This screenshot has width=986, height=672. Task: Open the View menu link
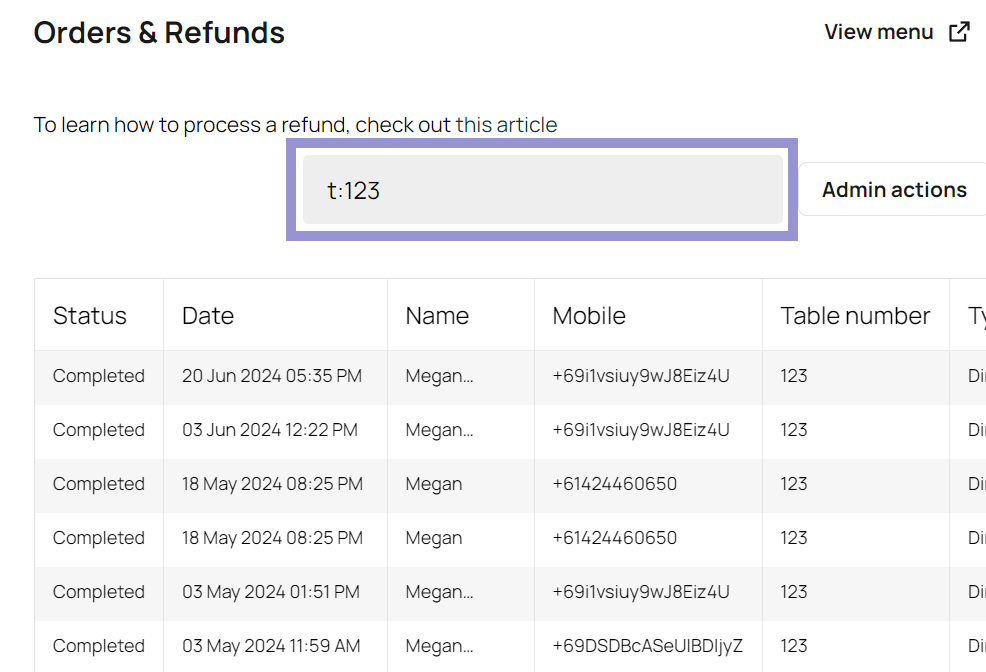coord(878,32)
